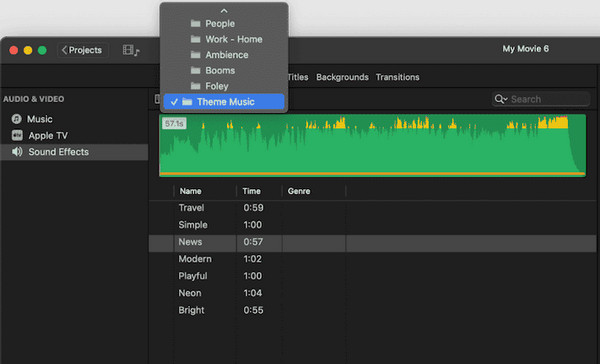Select the Bright track row
This screenshot has width=600, height=364.
coord(372,310)
